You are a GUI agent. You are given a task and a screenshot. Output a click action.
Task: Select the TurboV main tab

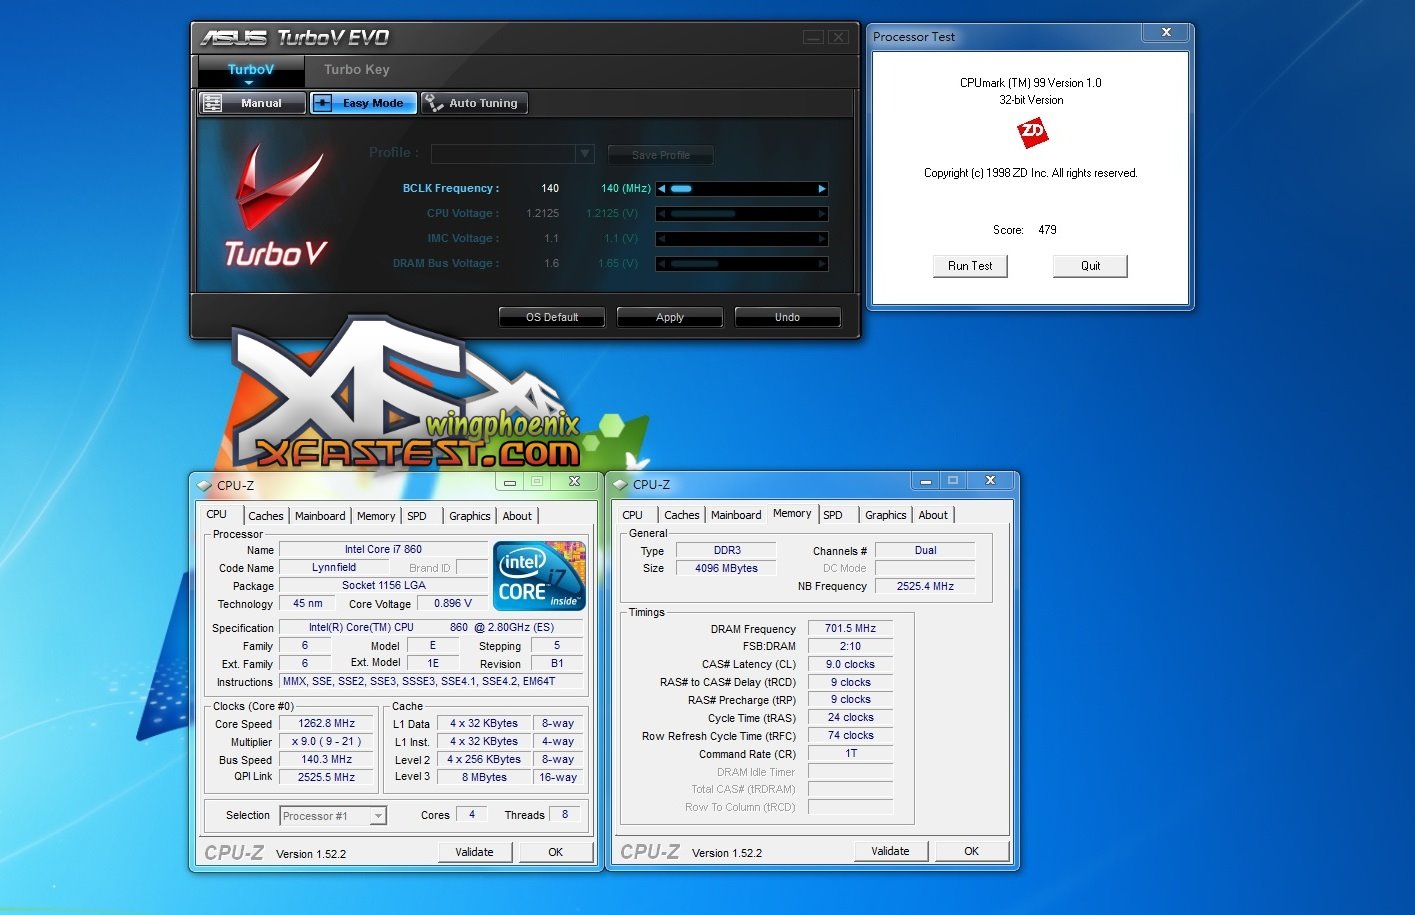tap(251, 70)
